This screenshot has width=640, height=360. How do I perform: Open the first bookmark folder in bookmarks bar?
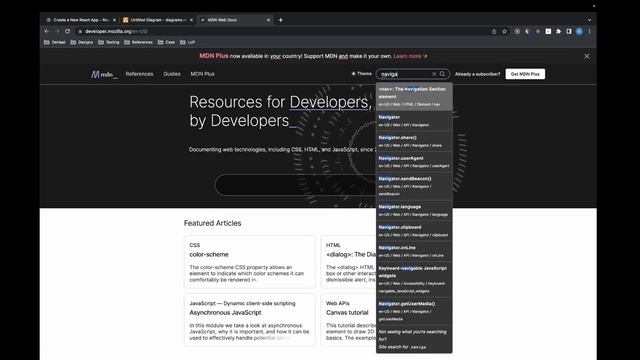click(55, 42)
